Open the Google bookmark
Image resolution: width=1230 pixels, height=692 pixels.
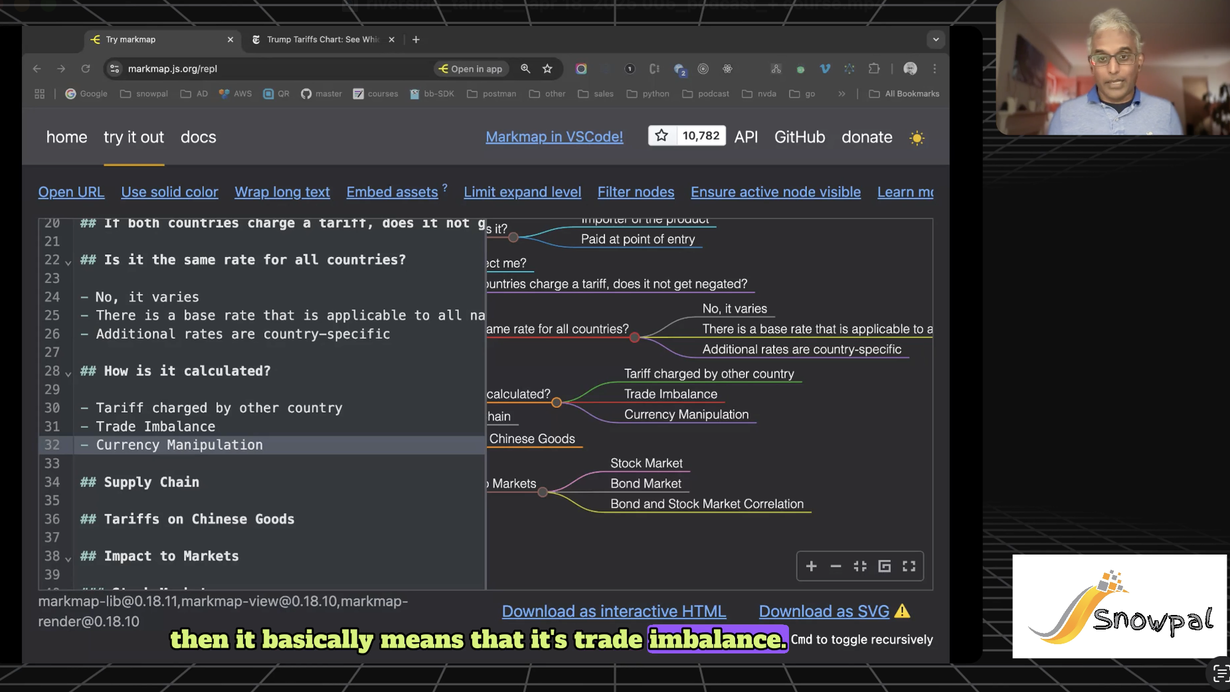tap(86, 94)
